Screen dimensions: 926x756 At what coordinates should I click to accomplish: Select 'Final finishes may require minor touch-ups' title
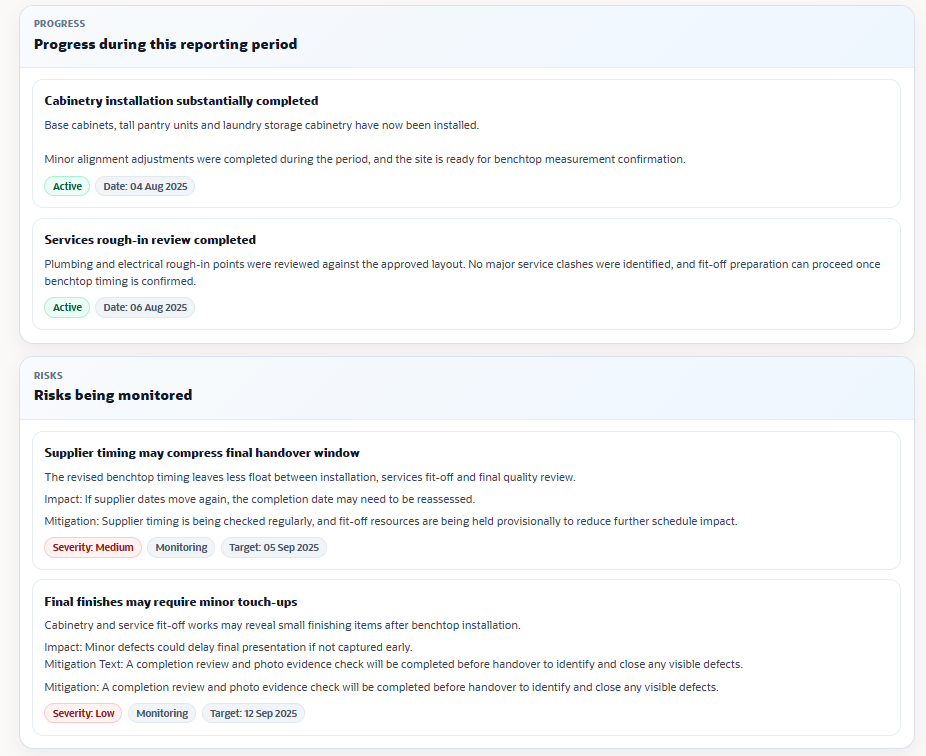tap(171, 602)
